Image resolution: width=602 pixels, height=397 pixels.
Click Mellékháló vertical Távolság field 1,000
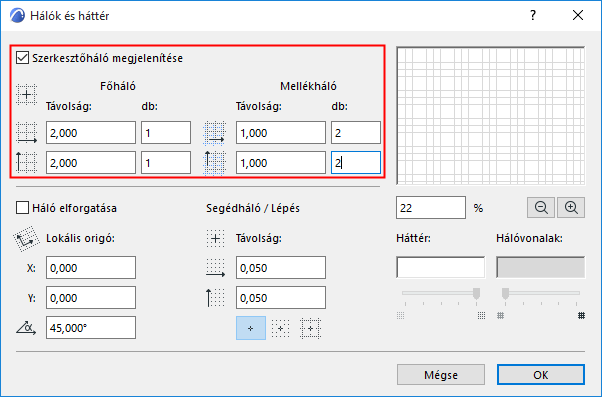pos(281,163)
